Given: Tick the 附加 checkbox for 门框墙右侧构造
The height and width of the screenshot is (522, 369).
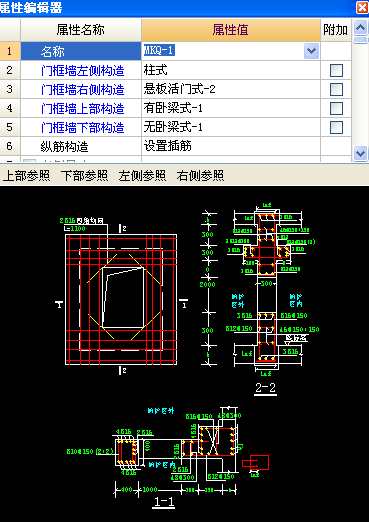Looking at the screenshot, I should (x=336, y=89).
